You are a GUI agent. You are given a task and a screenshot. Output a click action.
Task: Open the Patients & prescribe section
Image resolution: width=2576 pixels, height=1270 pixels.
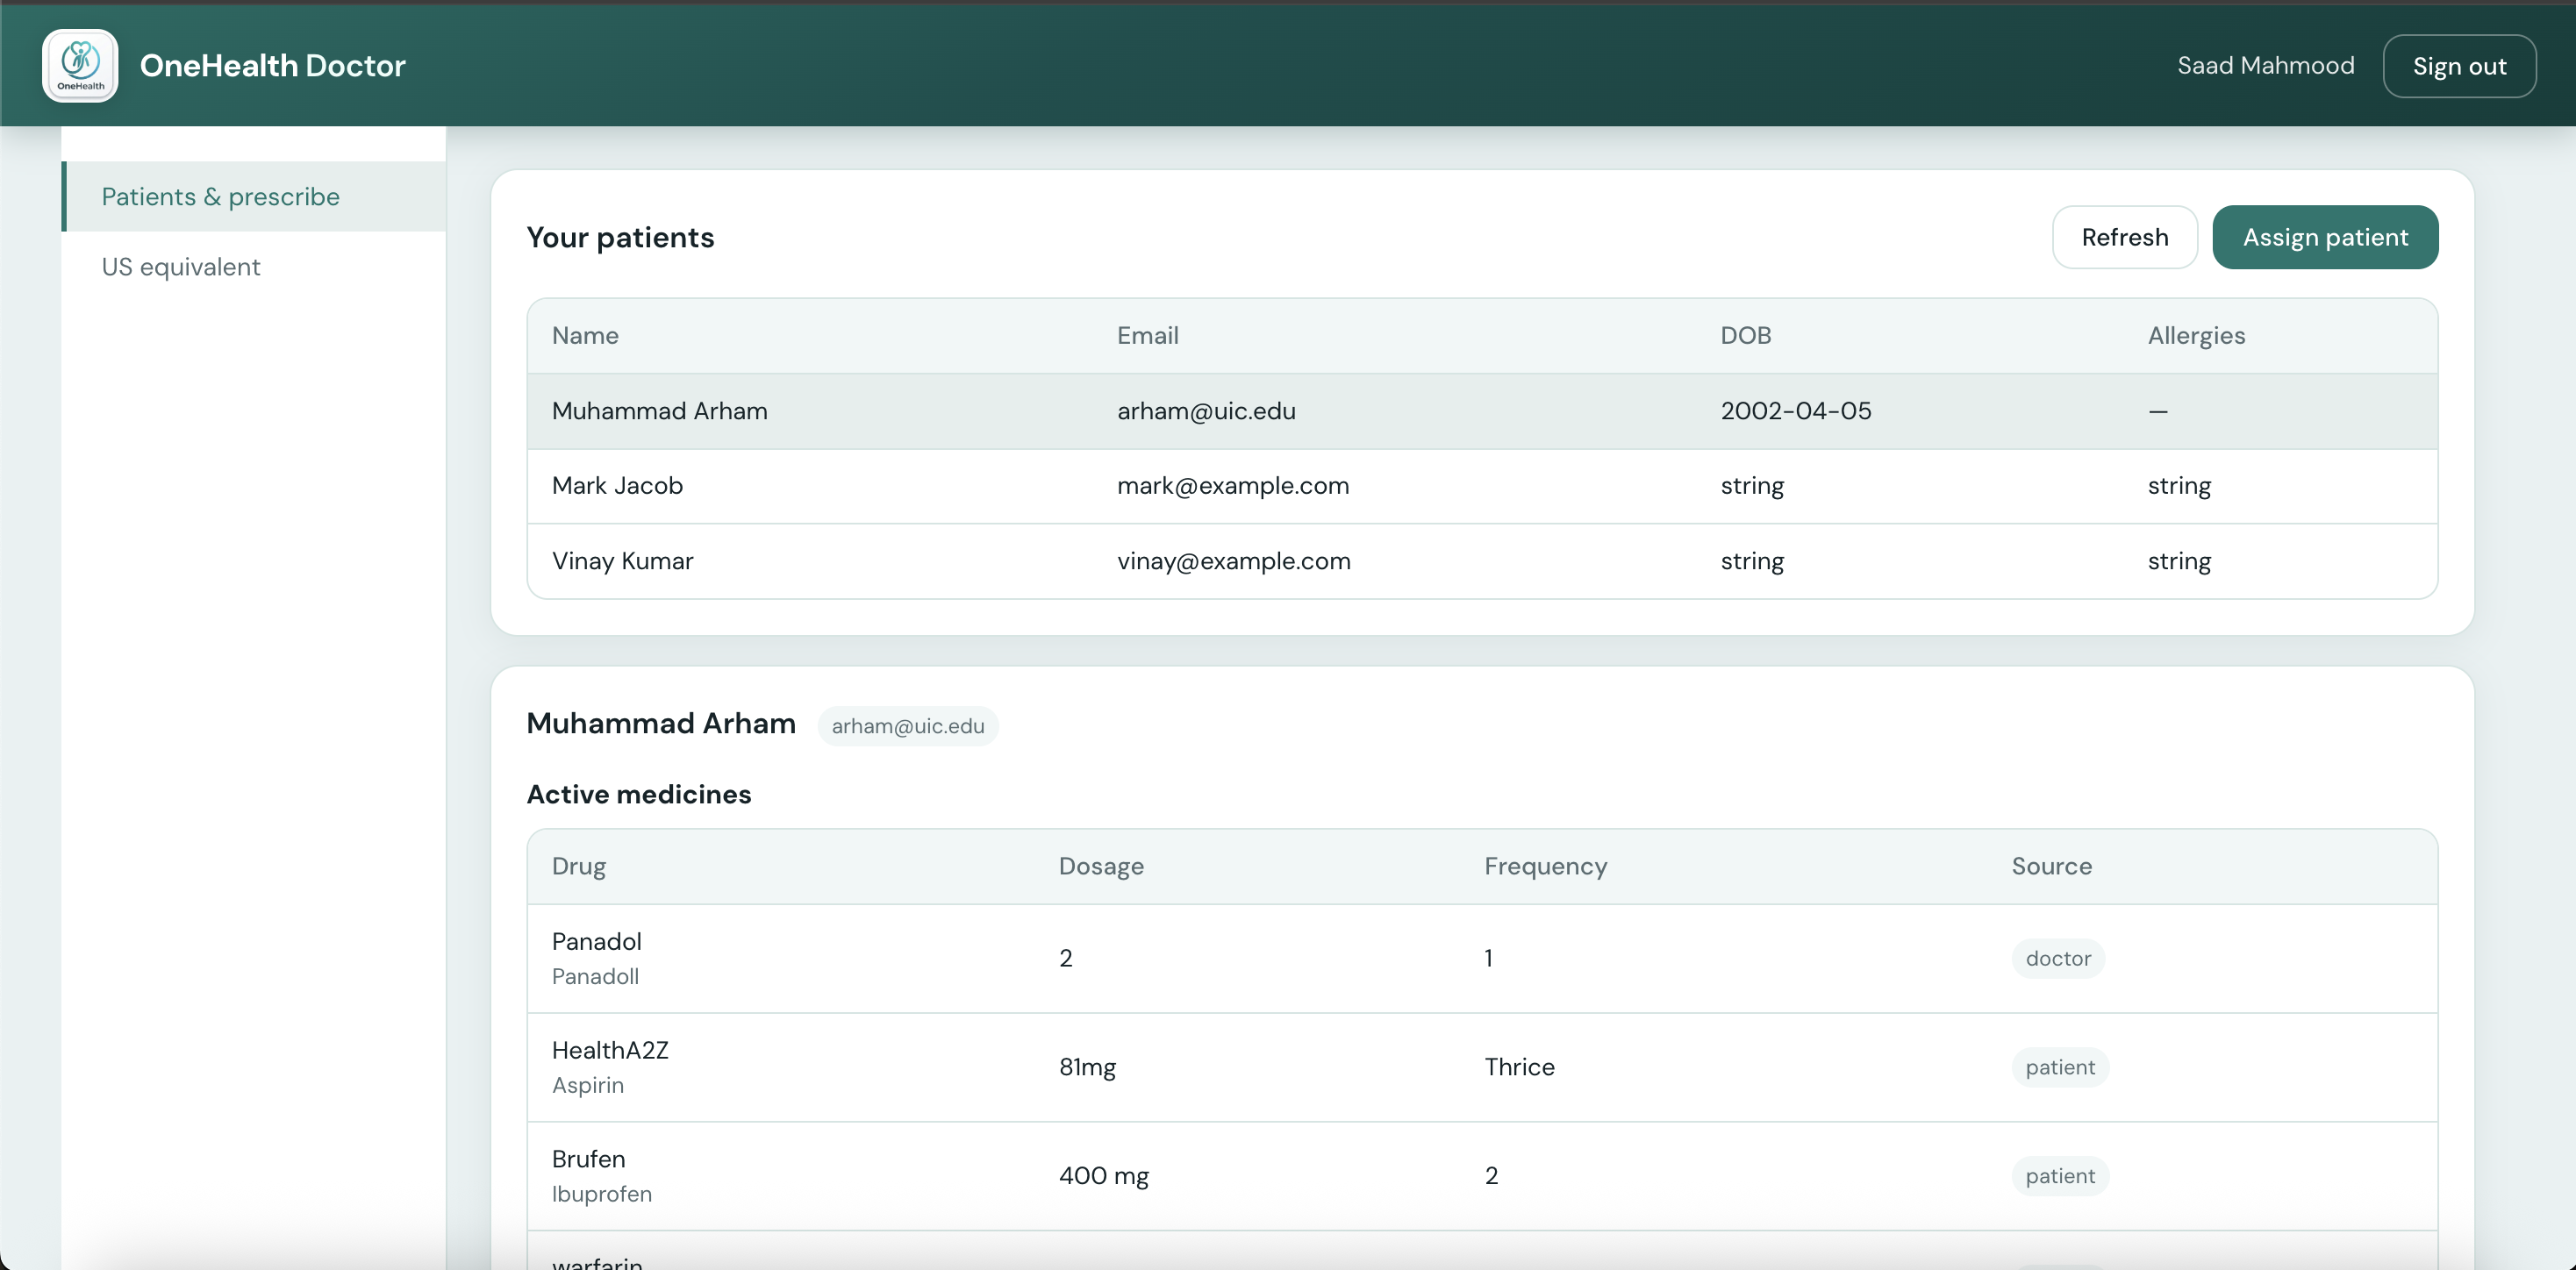pos(221,197)
